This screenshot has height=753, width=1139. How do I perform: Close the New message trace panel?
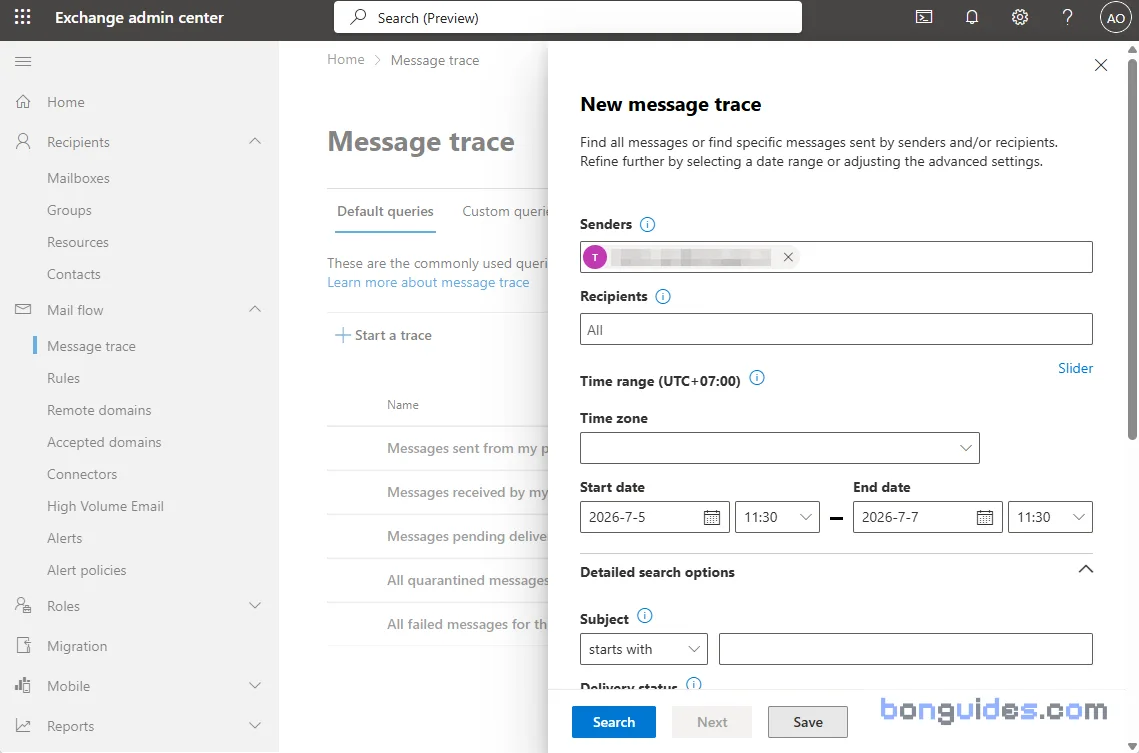point(1101,65)
